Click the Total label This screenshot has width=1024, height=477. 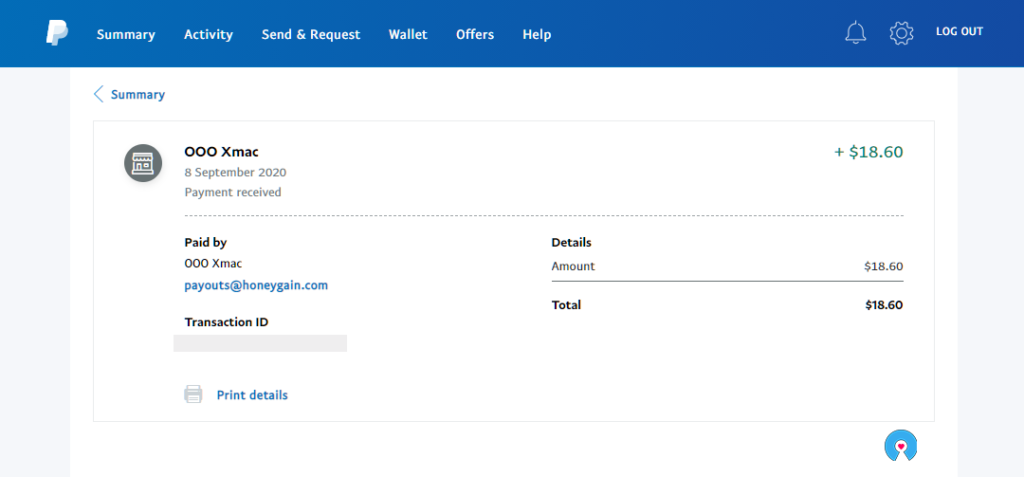[x=566, y=305]
